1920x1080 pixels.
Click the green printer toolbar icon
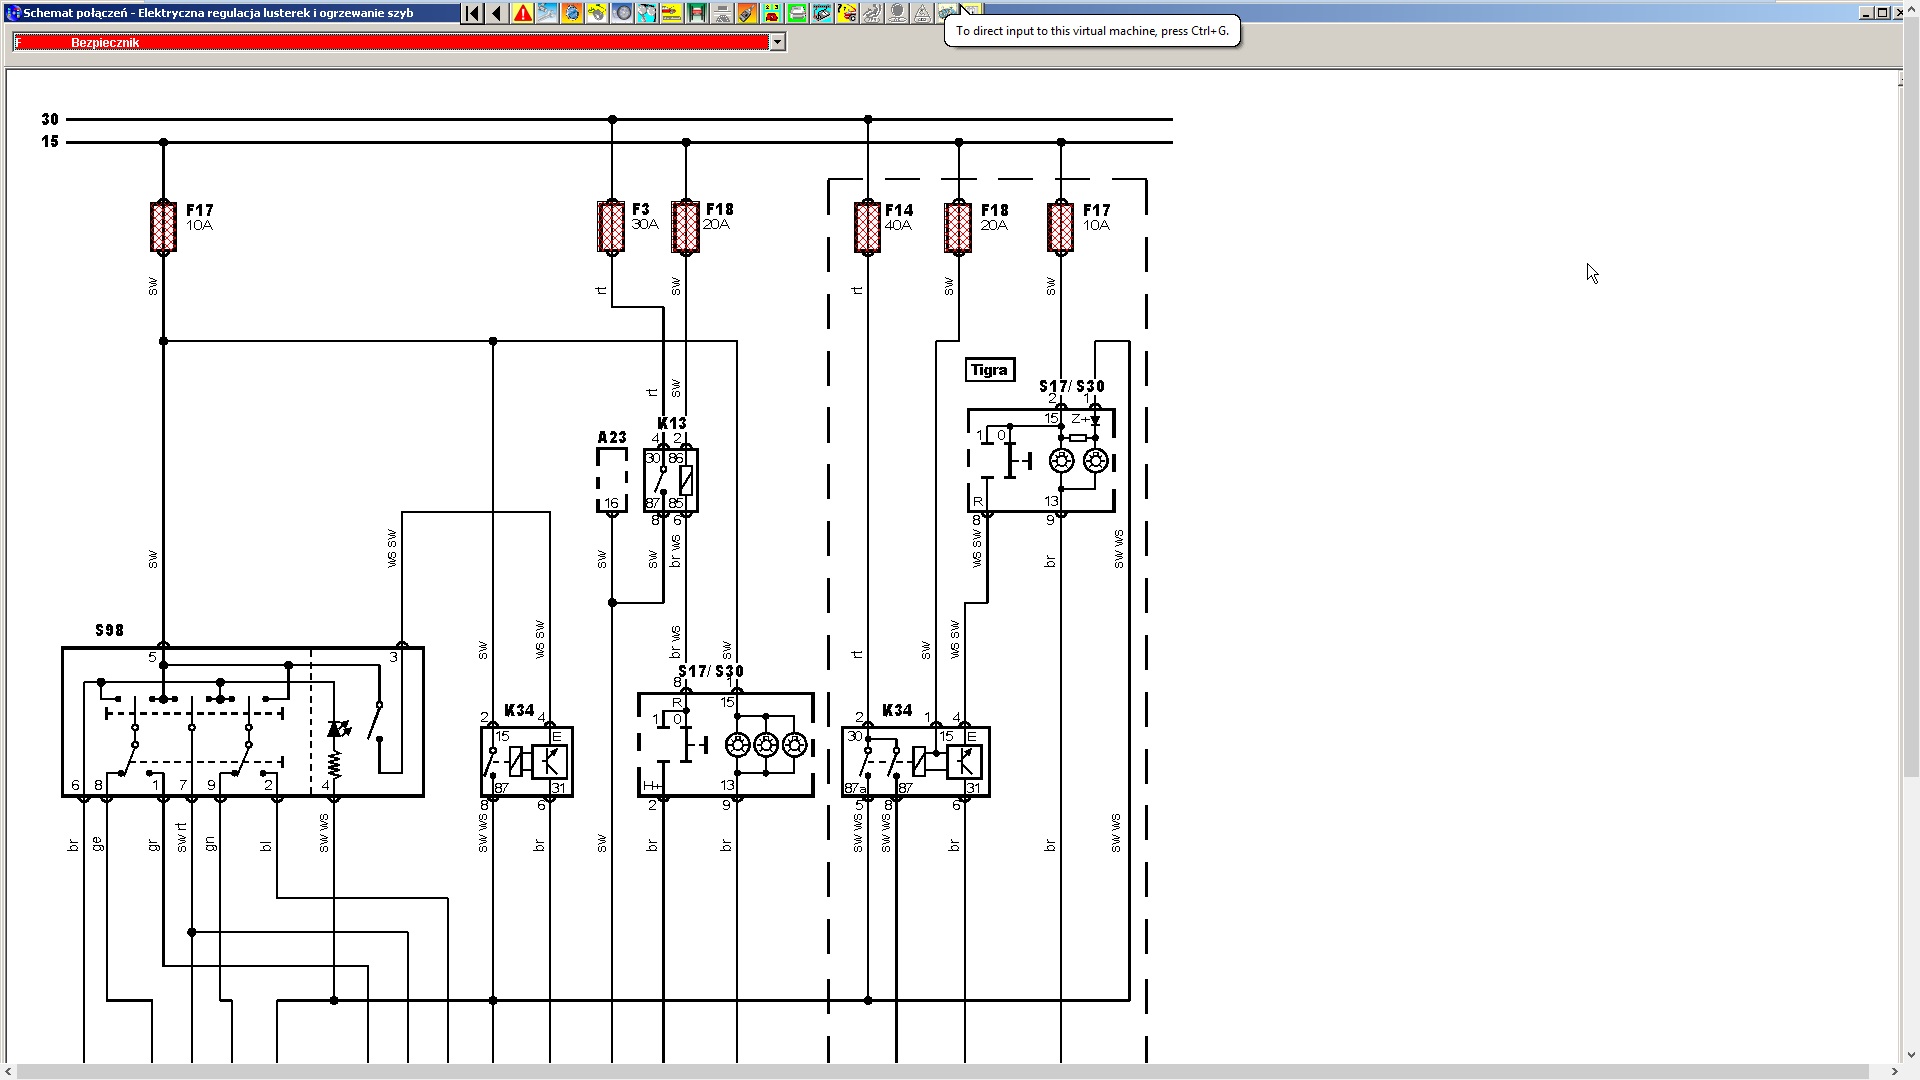797,13
